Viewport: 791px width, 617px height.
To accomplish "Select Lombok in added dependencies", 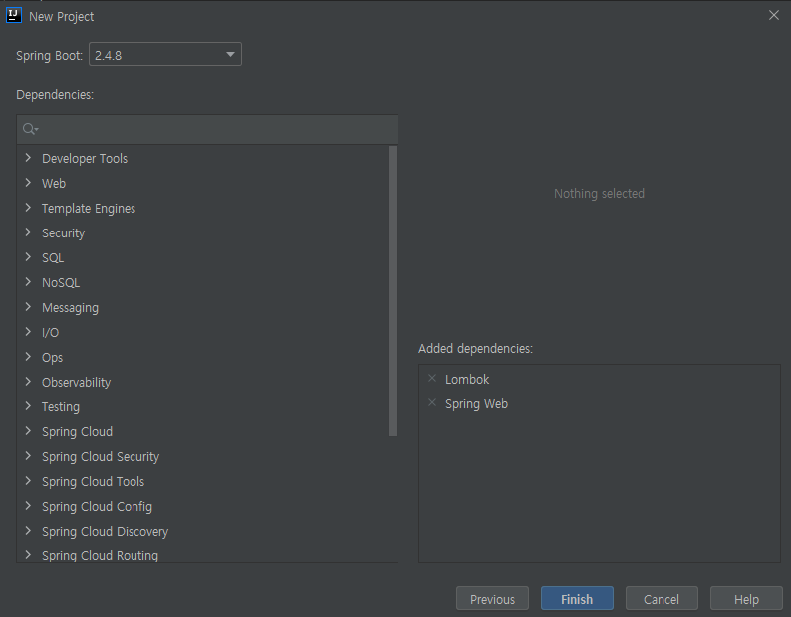I will pyautogui.click(x=467, y=379).
